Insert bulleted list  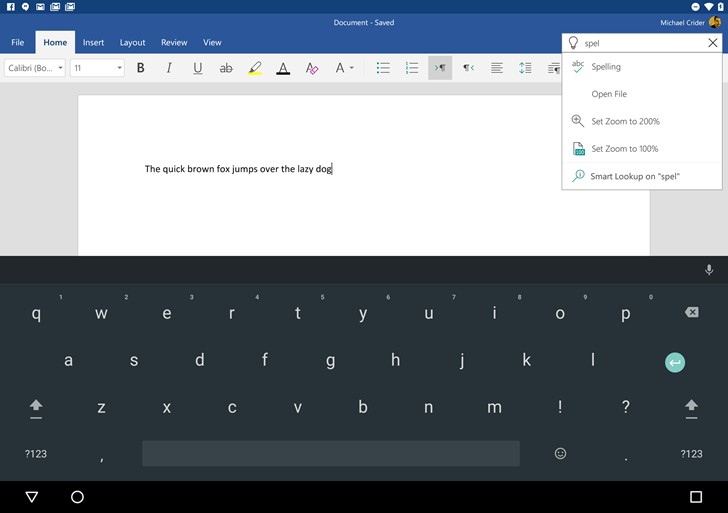click(x=383, y=68)
